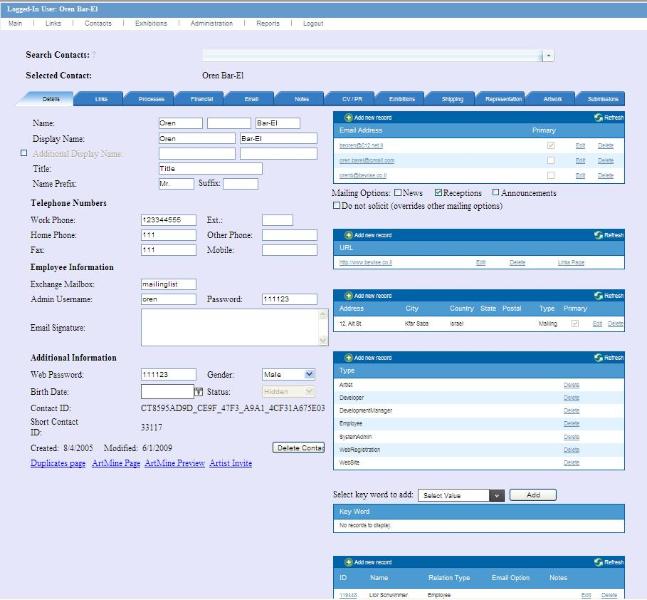Click into the Exchange Mailbox field

[169, 284]
